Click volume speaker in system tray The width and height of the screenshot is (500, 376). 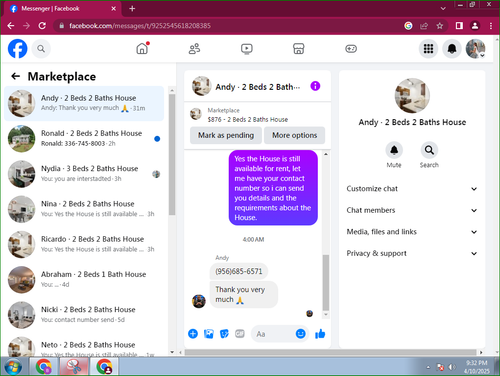pyautogui.click(x=452, y=367)
